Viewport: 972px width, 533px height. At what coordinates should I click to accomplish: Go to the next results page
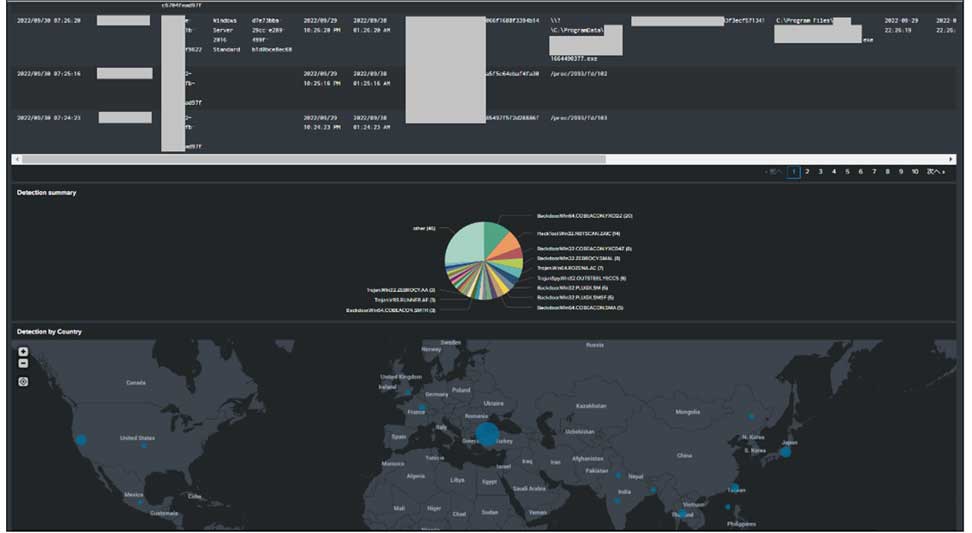point(935,172)
